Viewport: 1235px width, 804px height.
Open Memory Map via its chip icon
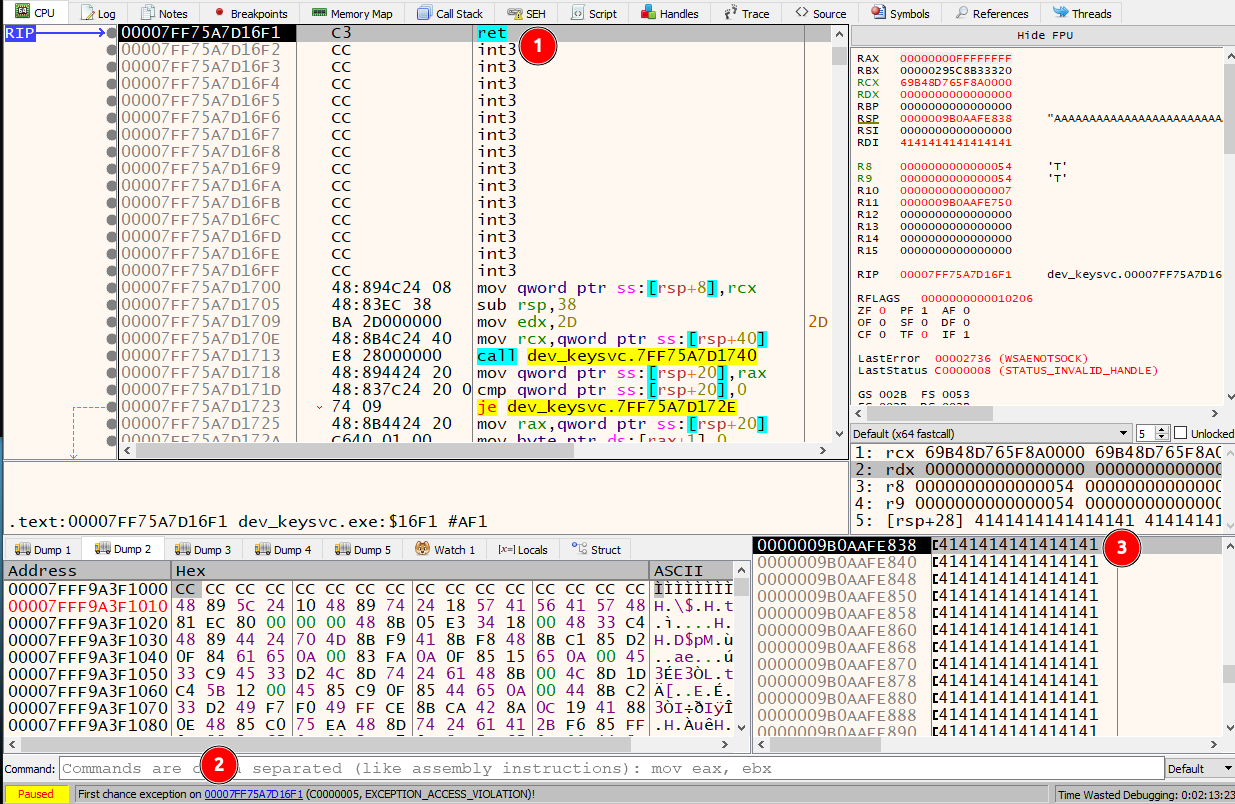318,13
